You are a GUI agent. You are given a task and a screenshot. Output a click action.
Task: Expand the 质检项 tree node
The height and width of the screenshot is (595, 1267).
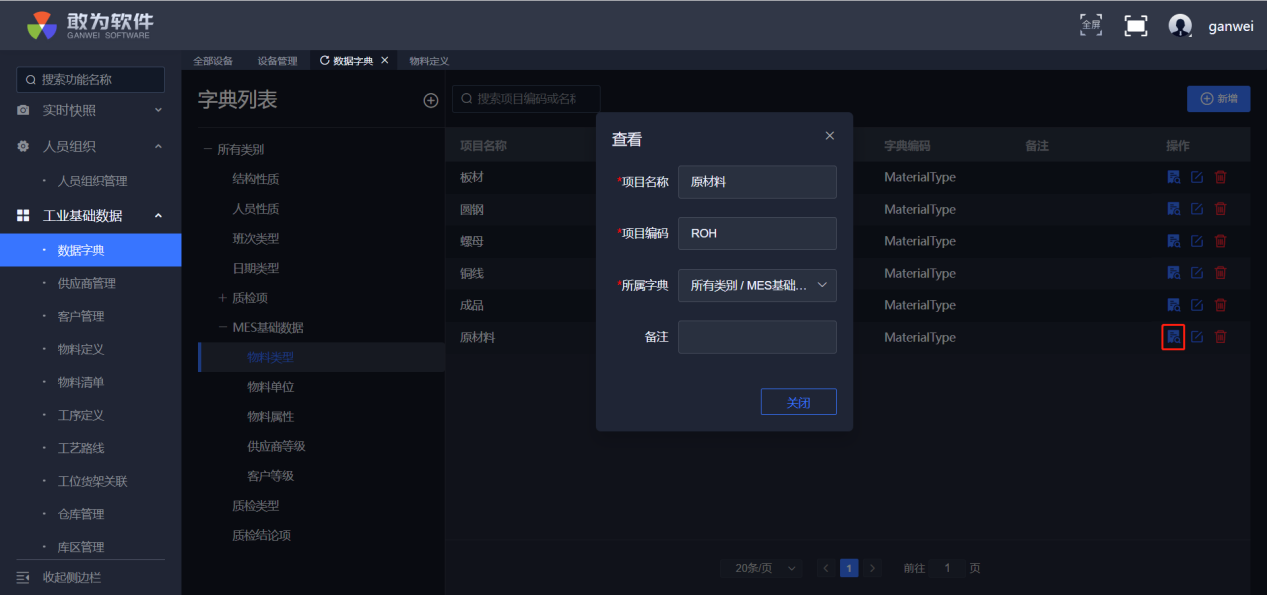[x=223, y=298]
